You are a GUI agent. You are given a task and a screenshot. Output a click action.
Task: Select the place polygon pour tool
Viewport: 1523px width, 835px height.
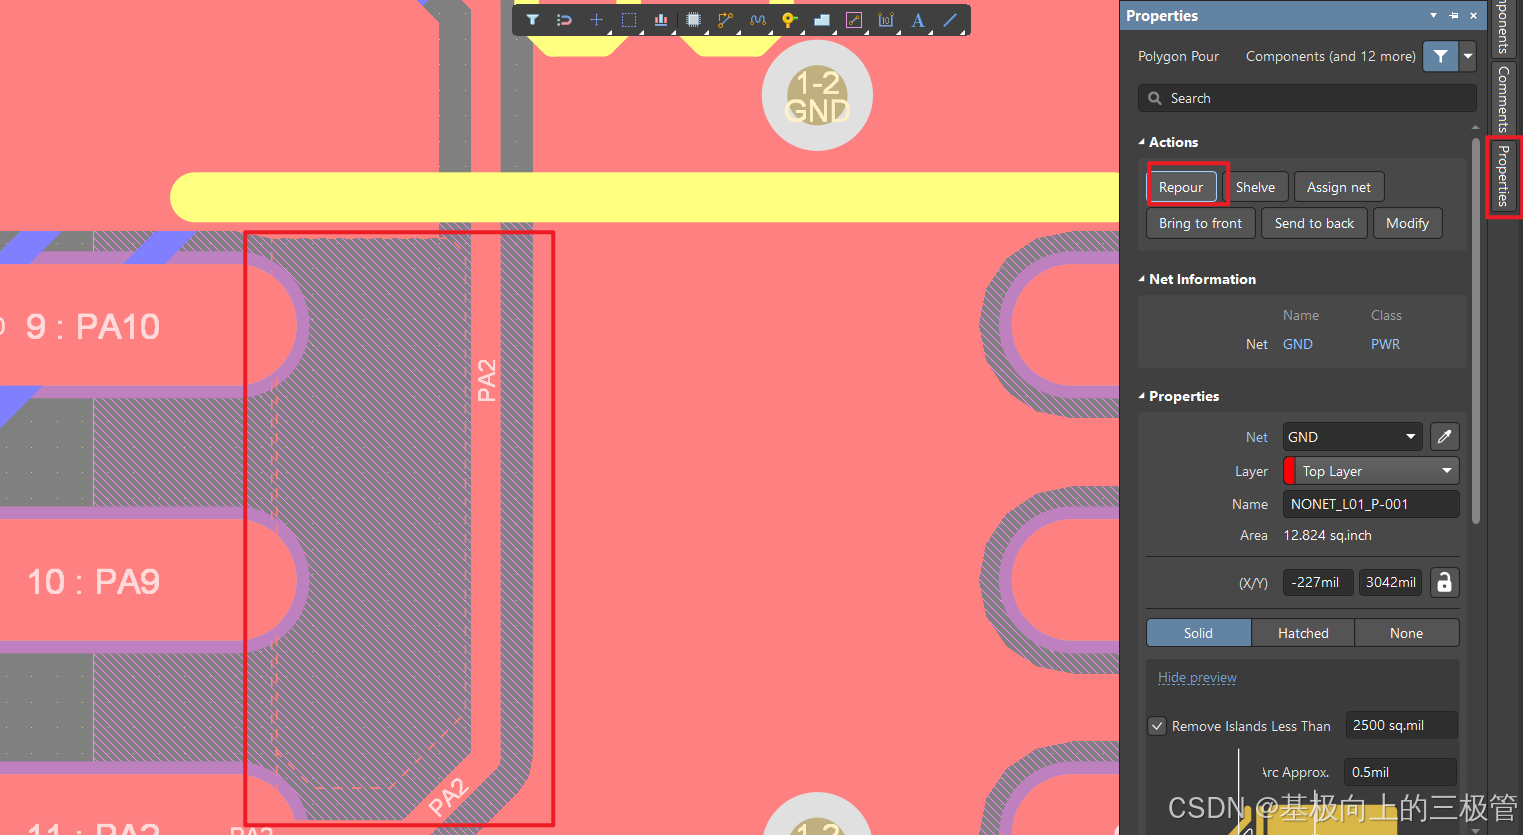point(821,20)
